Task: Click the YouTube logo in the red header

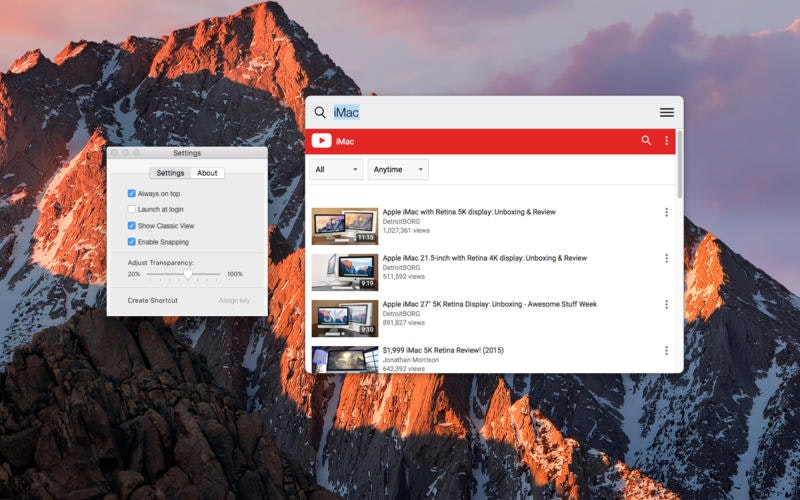Action: [321, 141]
